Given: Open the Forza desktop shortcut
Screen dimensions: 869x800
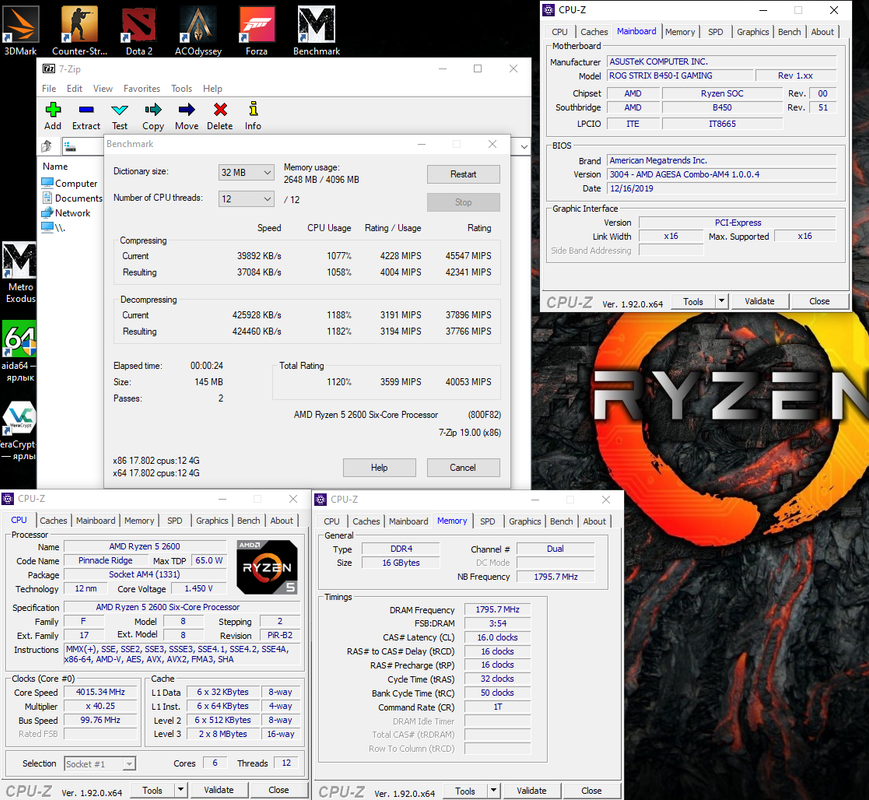Looking at the screenshot, I should coord(257,29).
